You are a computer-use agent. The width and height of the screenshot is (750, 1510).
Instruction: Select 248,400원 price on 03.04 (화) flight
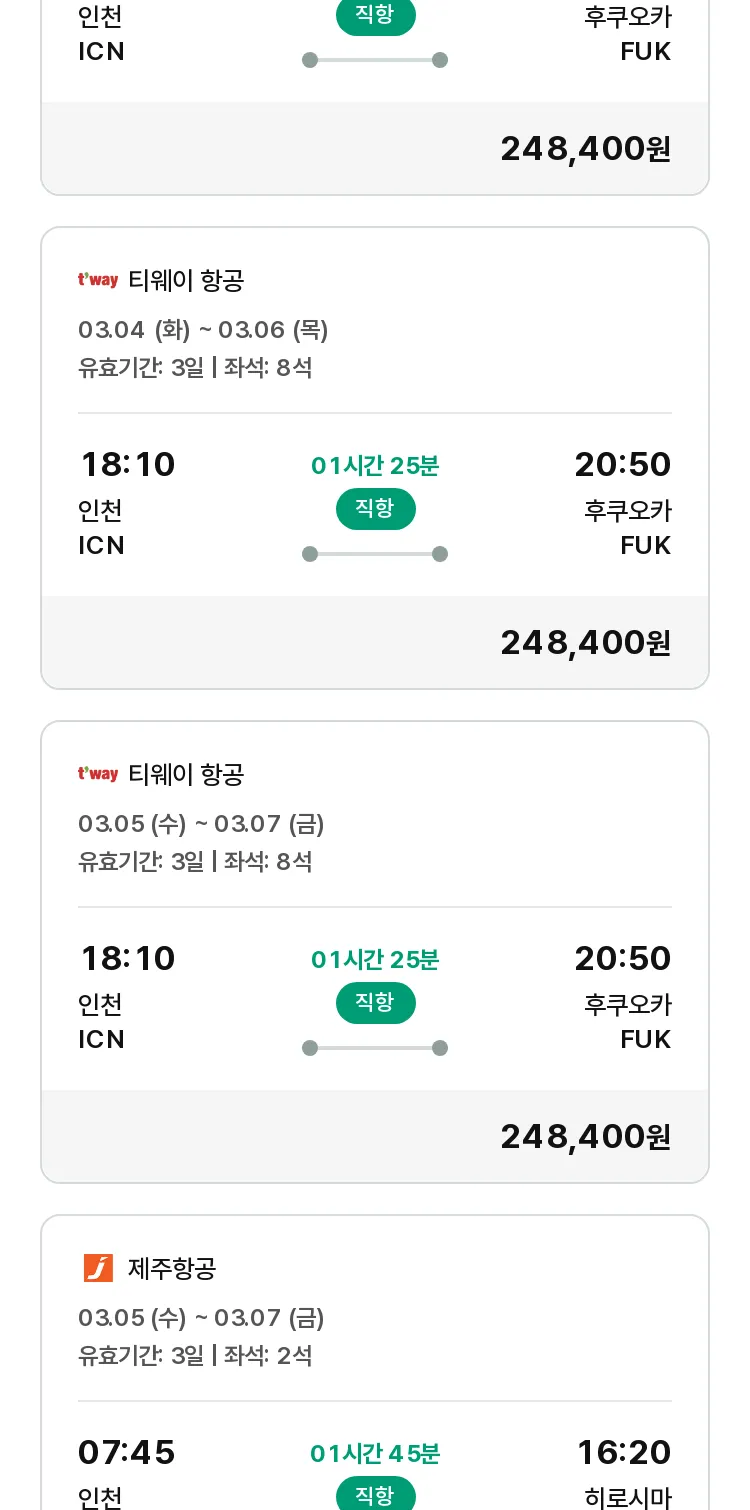(585, 643)
